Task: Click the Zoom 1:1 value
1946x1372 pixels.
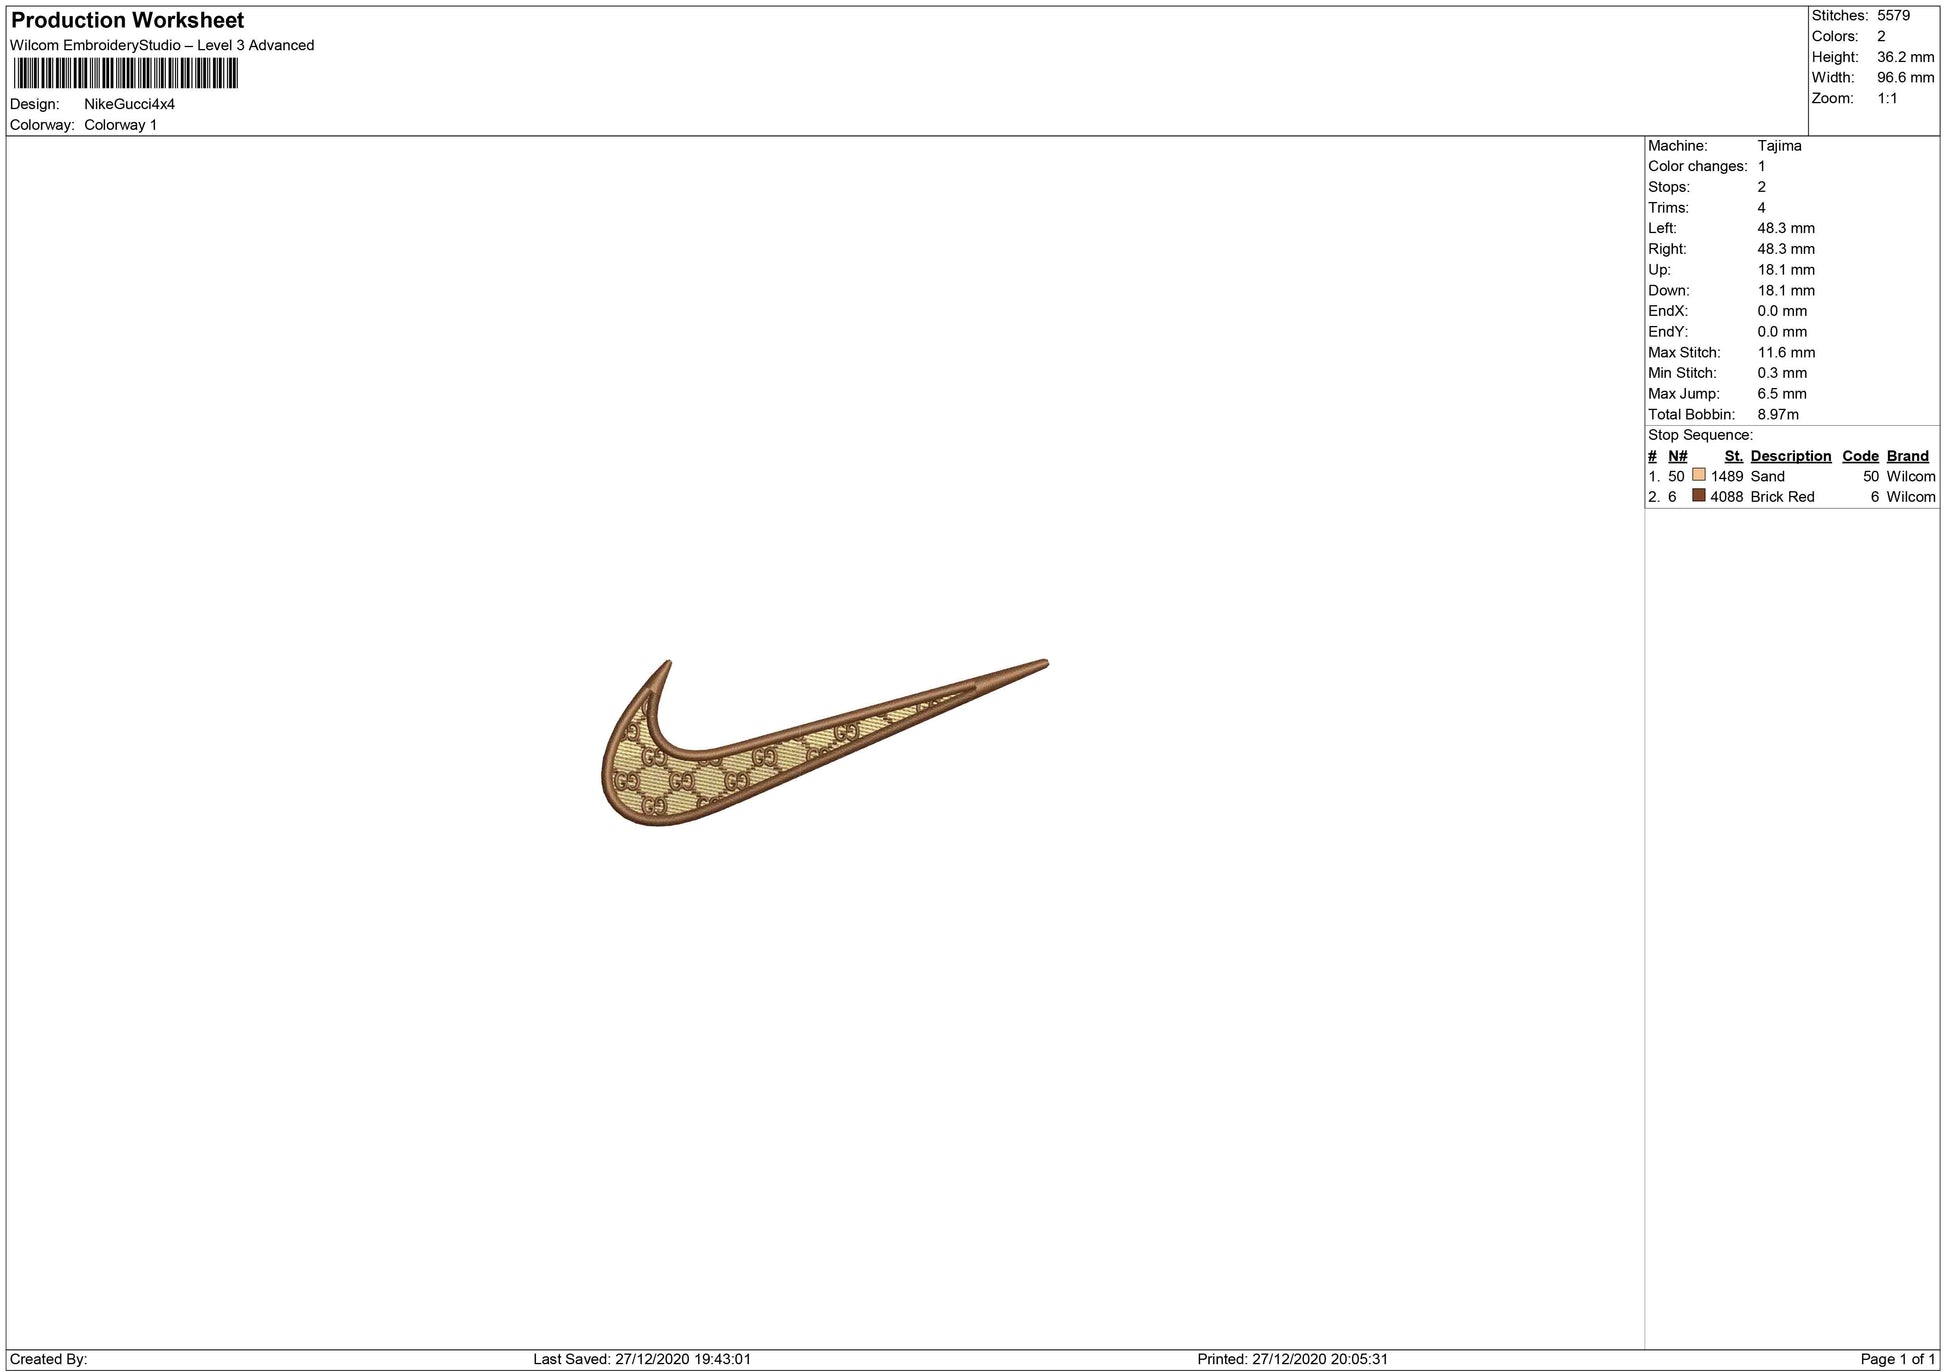Action: coord(1887,98)
